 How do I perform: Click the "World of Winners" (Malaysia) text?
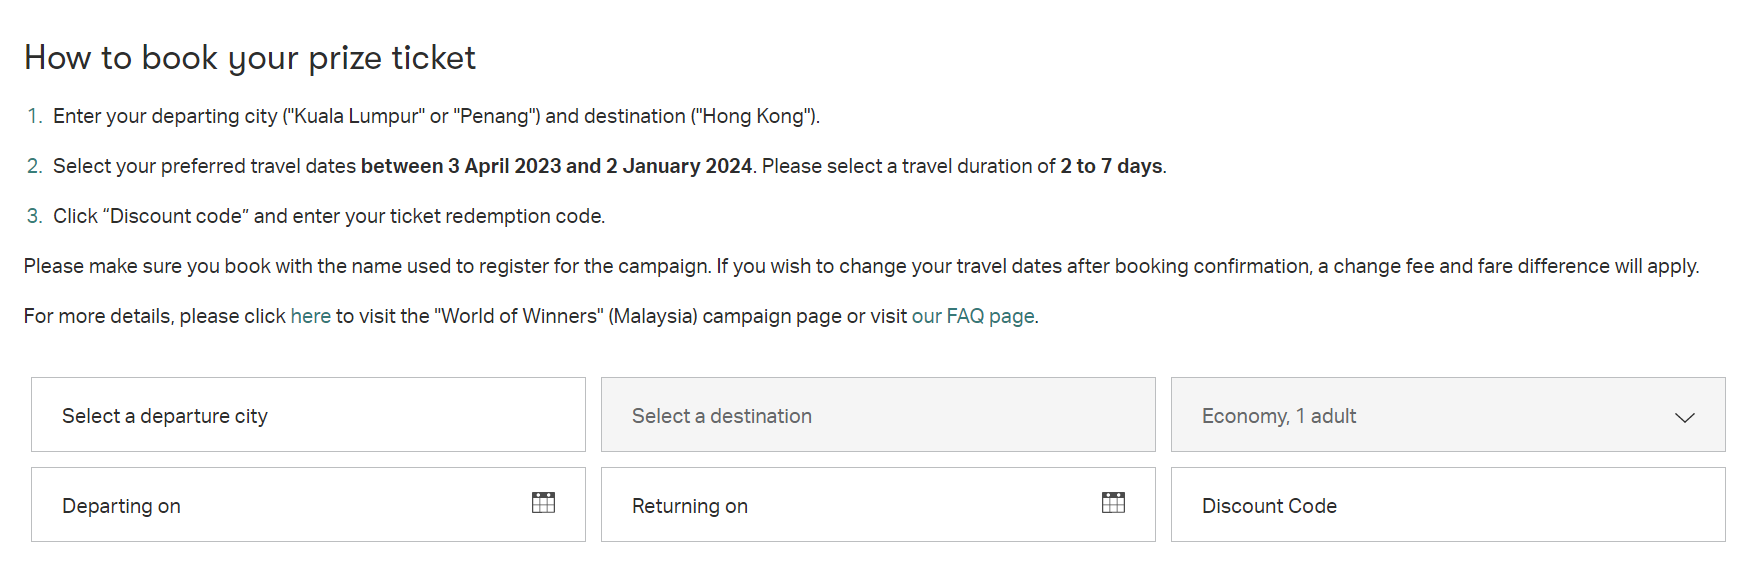pyautogui.click(x=566, y=316)
